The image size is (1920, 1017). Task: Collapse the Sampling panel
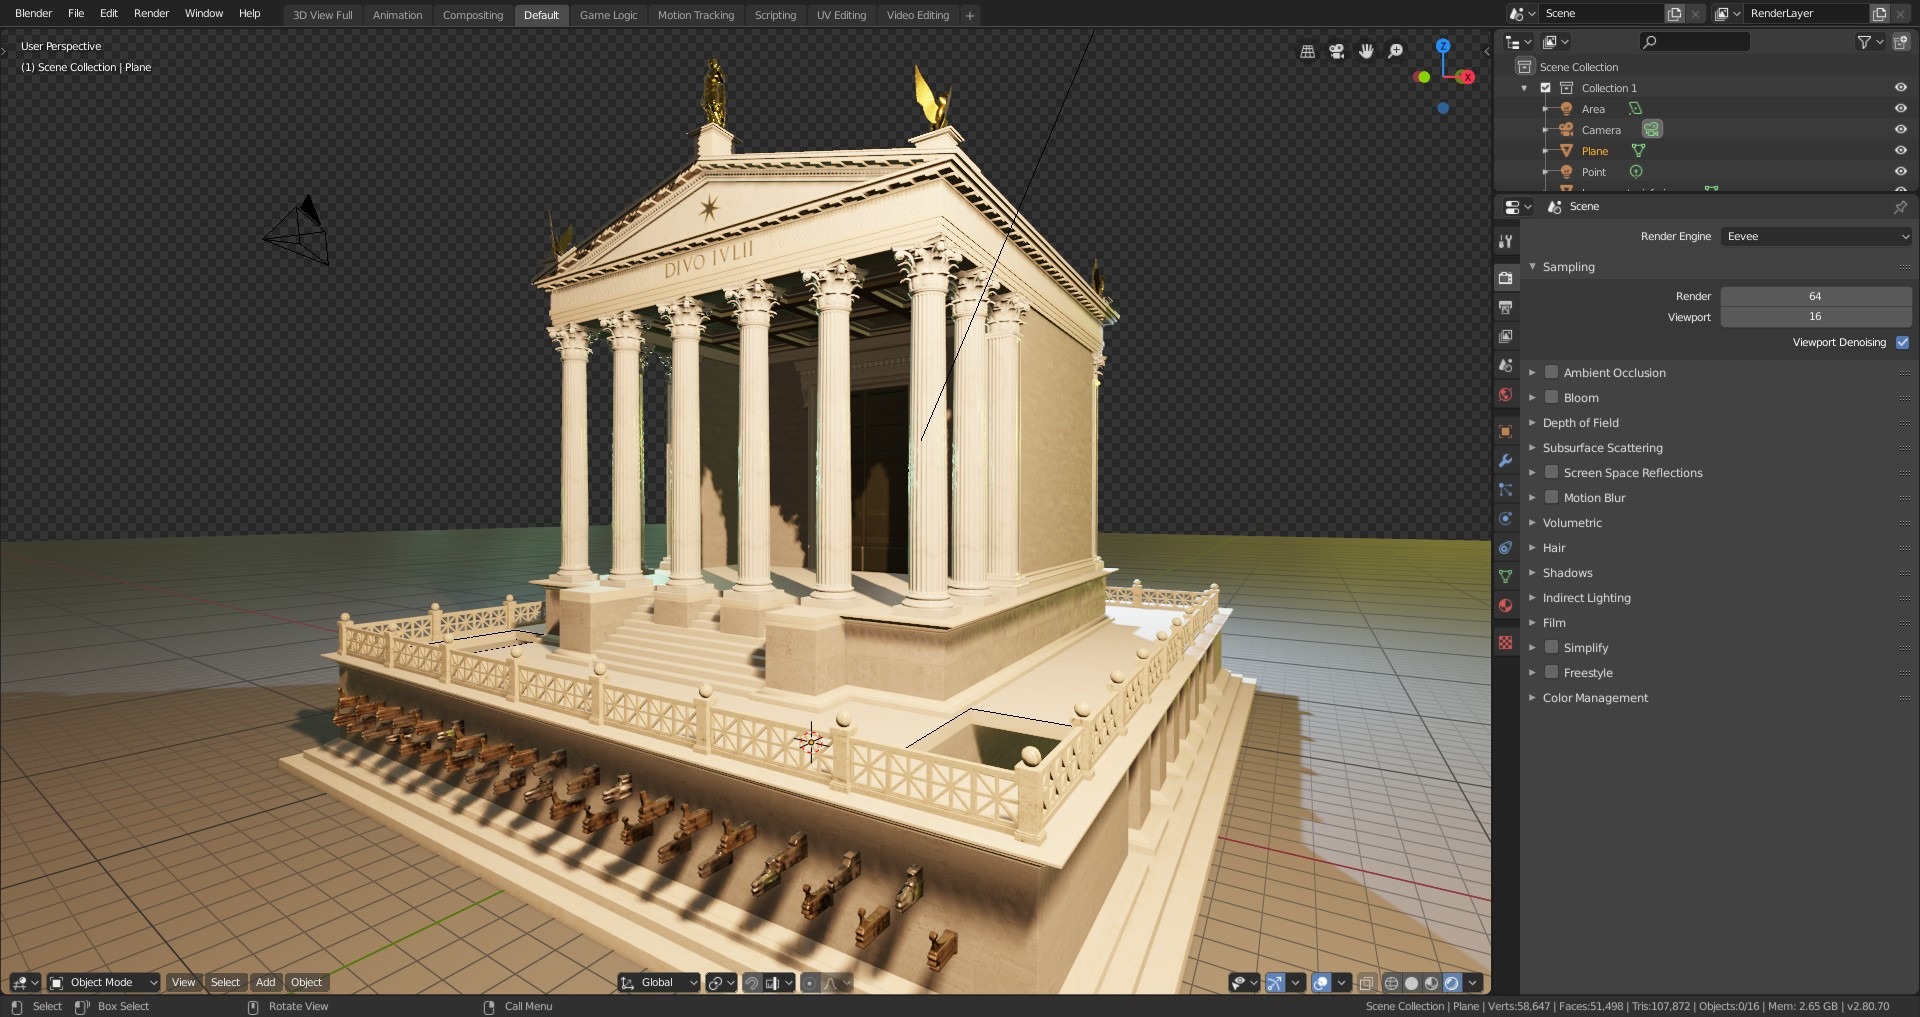(1568, 267)
